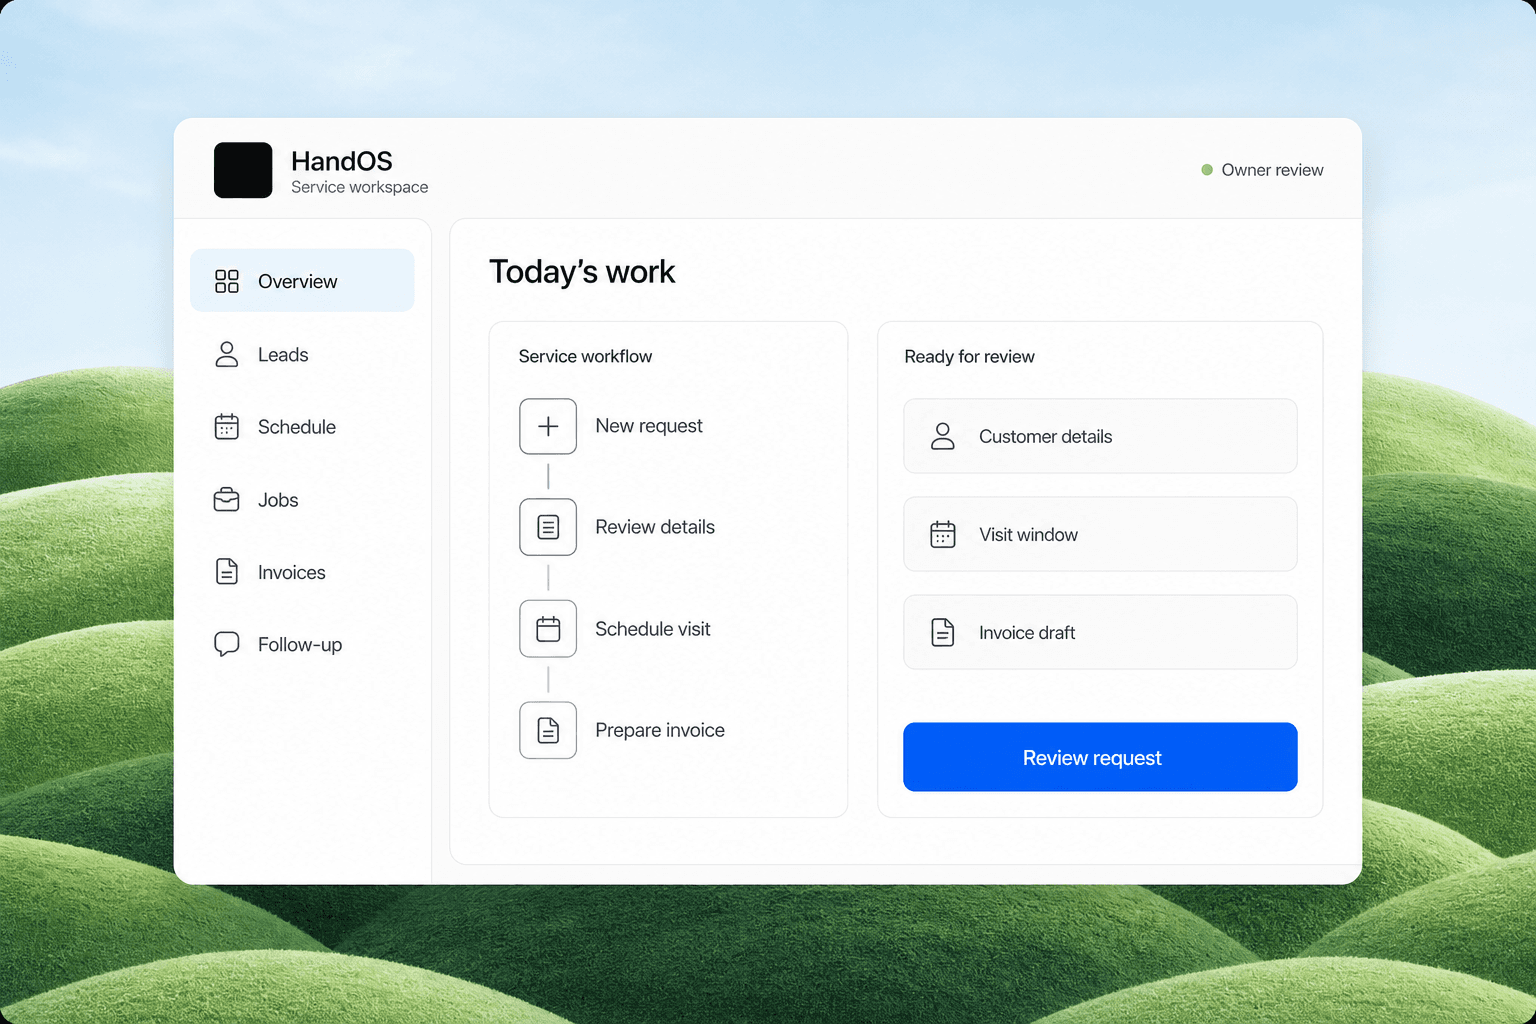The width and height of the screenshot is (1536, 1024).
Task: Click the person icon in Customer details
Action: tap(943, 436)
